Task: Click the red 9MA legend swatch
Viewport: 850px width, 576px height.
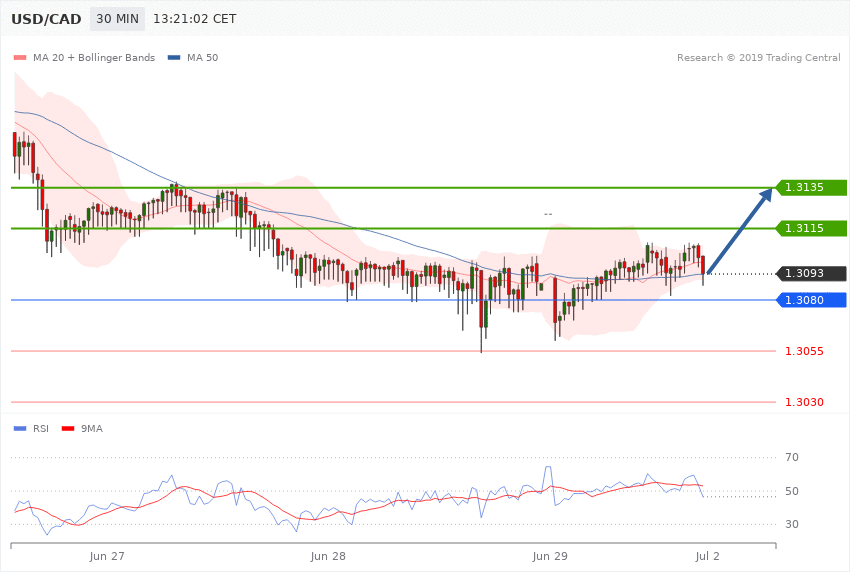Action: [x=68, y=429]
